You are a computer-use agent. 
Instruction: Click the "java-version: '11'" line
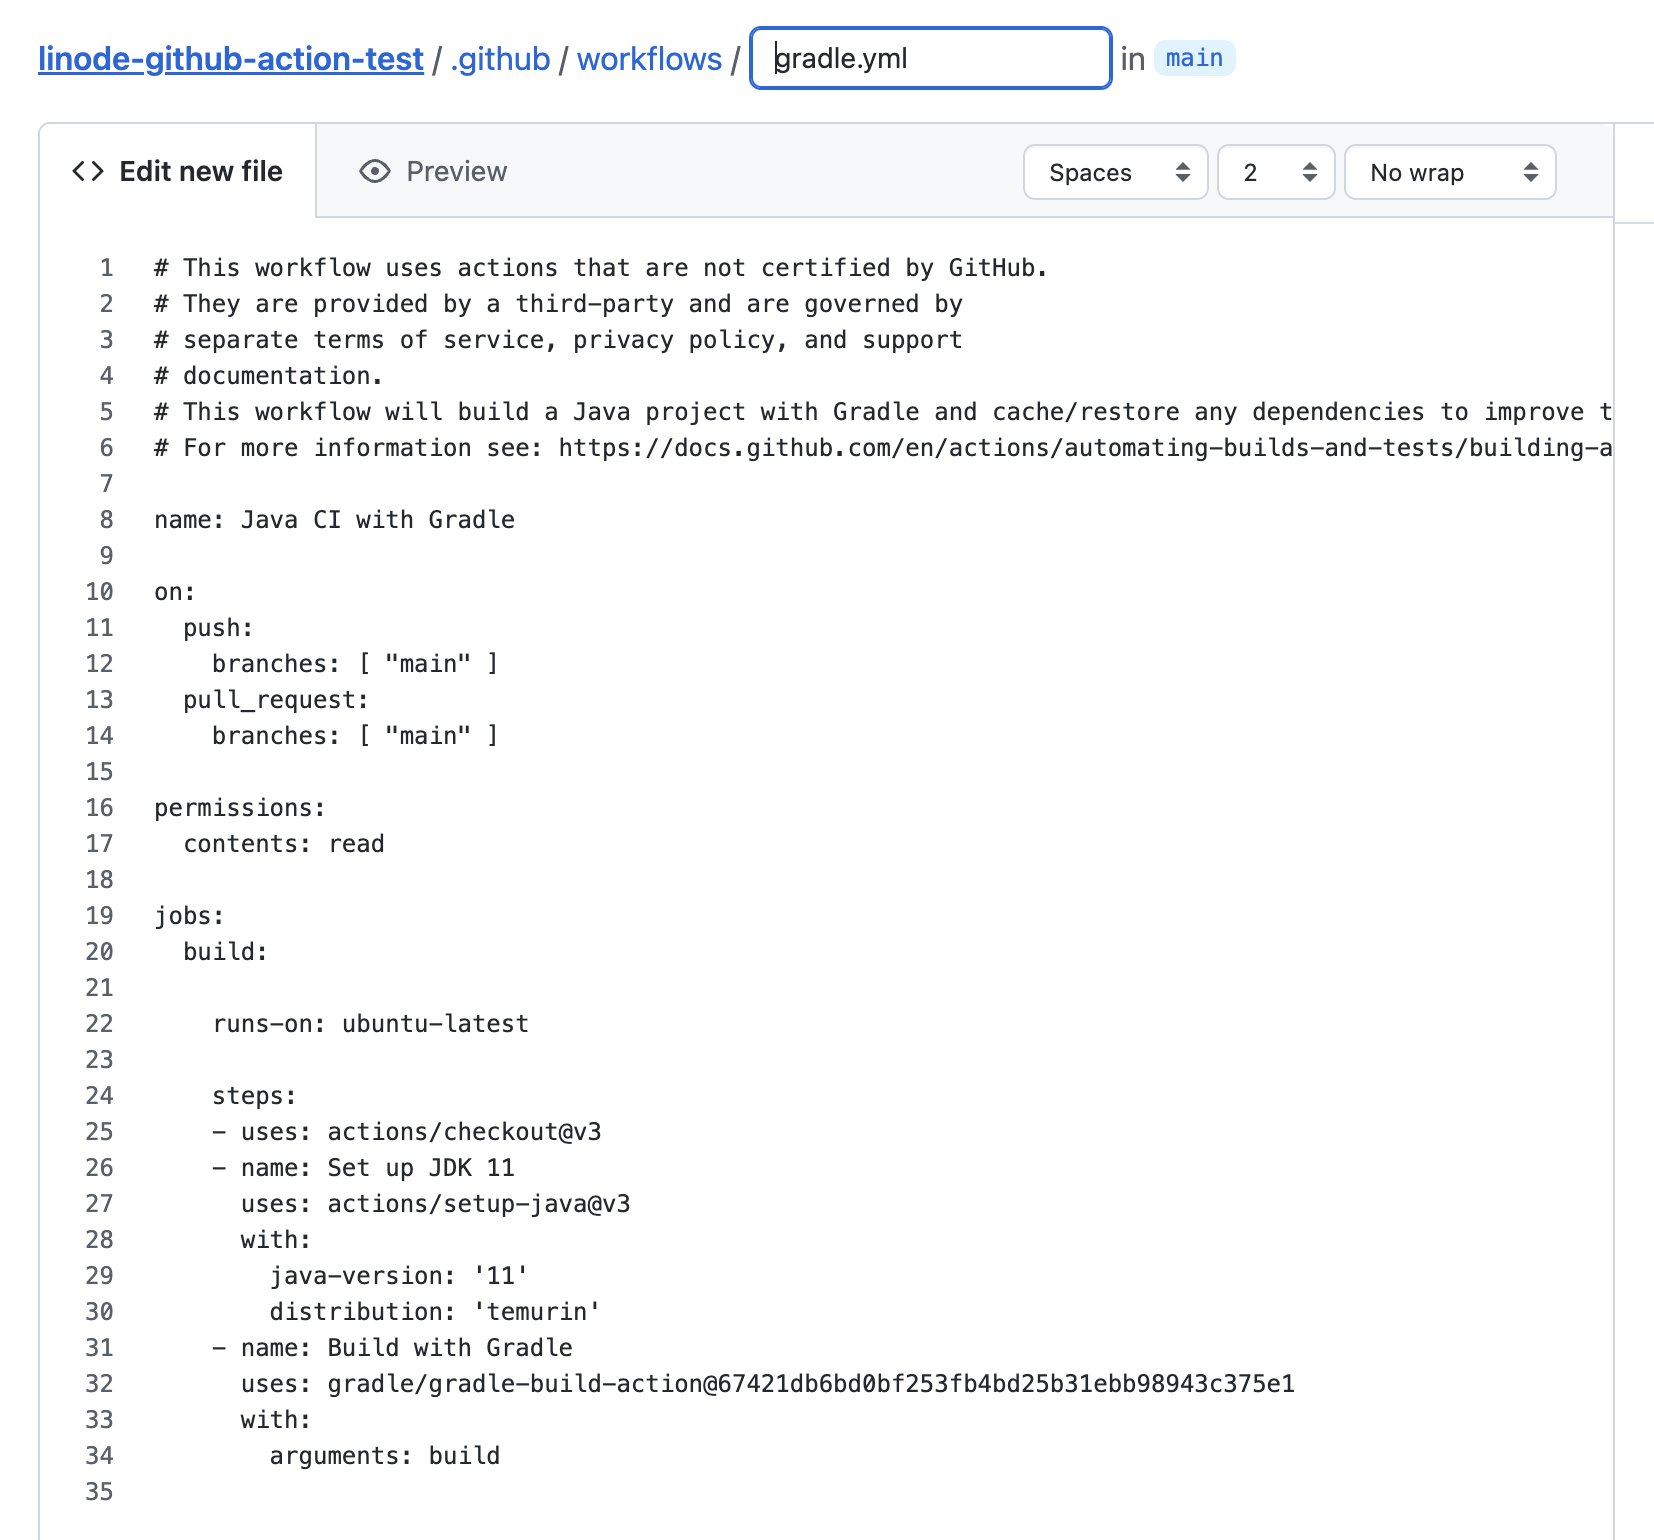pyautogui.click(x=399, y=1276)
